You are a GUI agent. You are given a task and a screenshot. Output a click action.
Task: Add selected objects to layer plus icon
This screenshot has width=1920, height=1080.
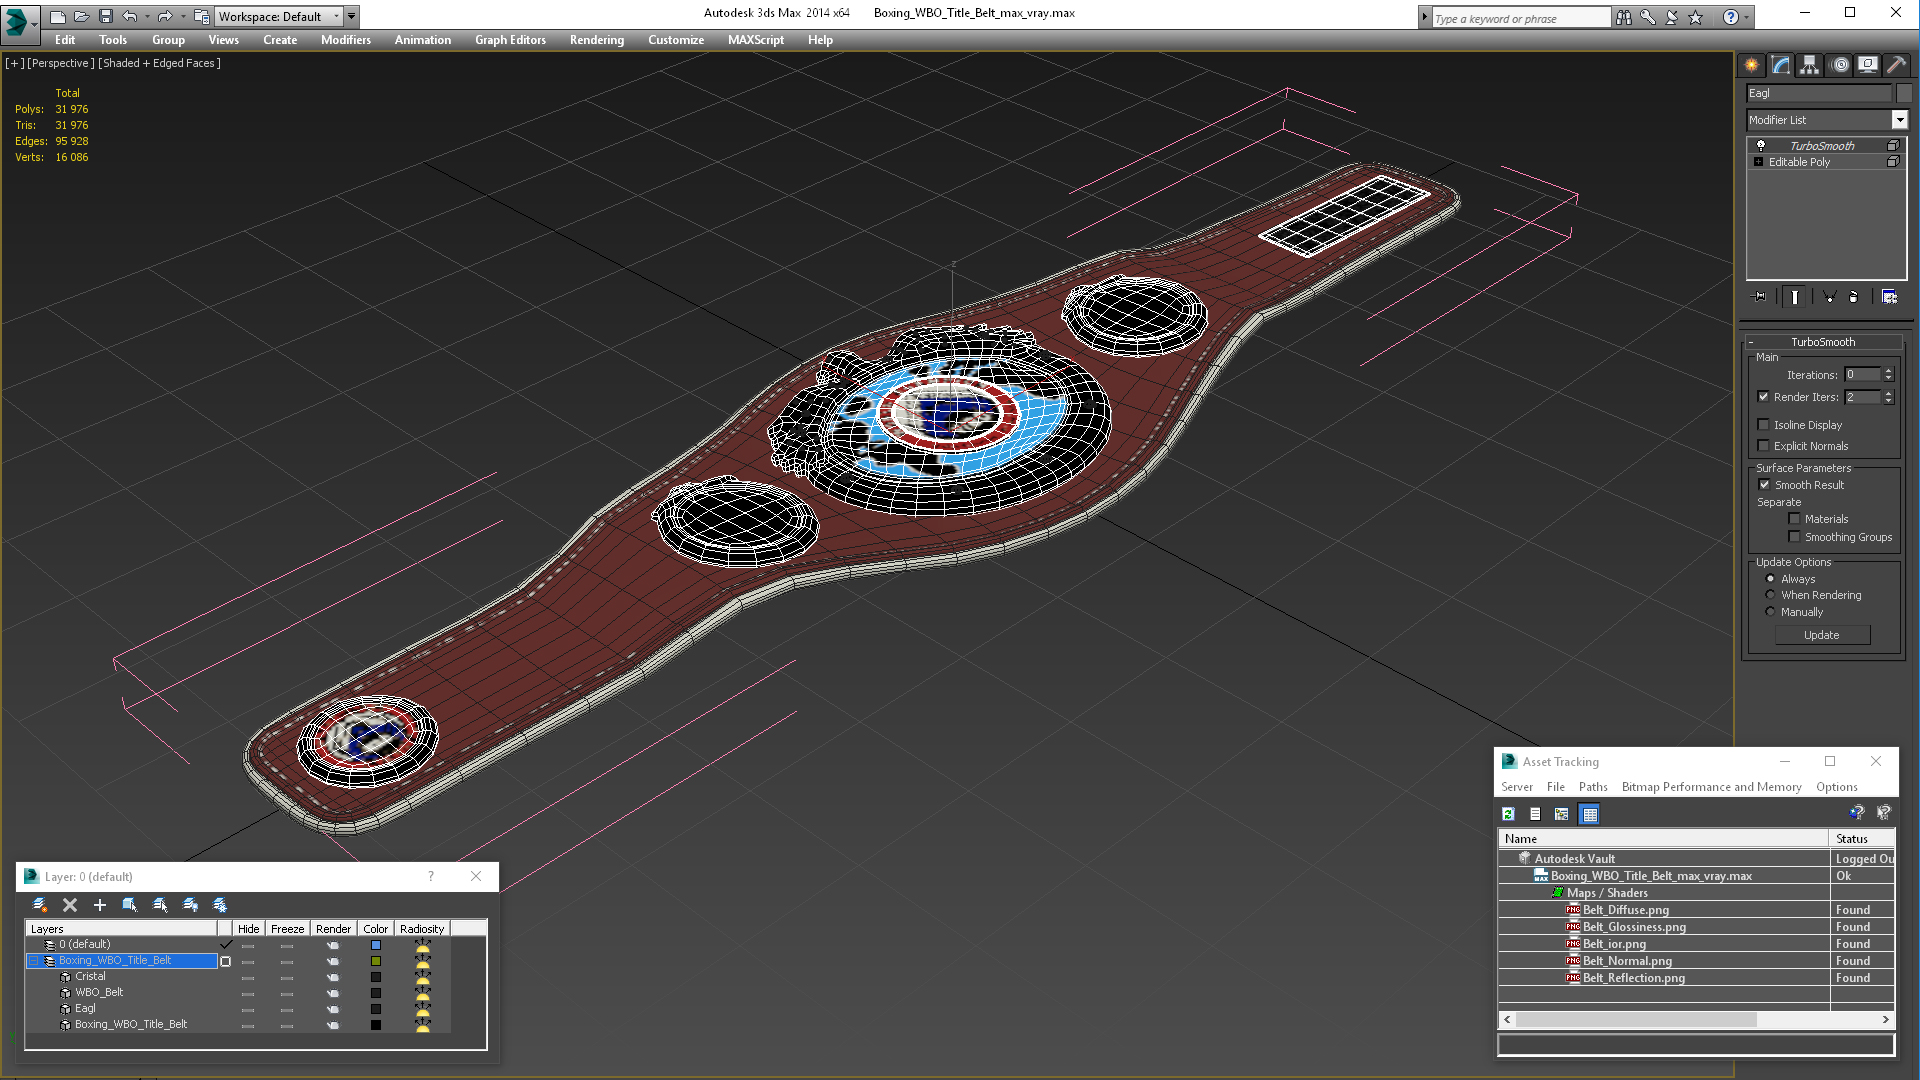point(100,905)
